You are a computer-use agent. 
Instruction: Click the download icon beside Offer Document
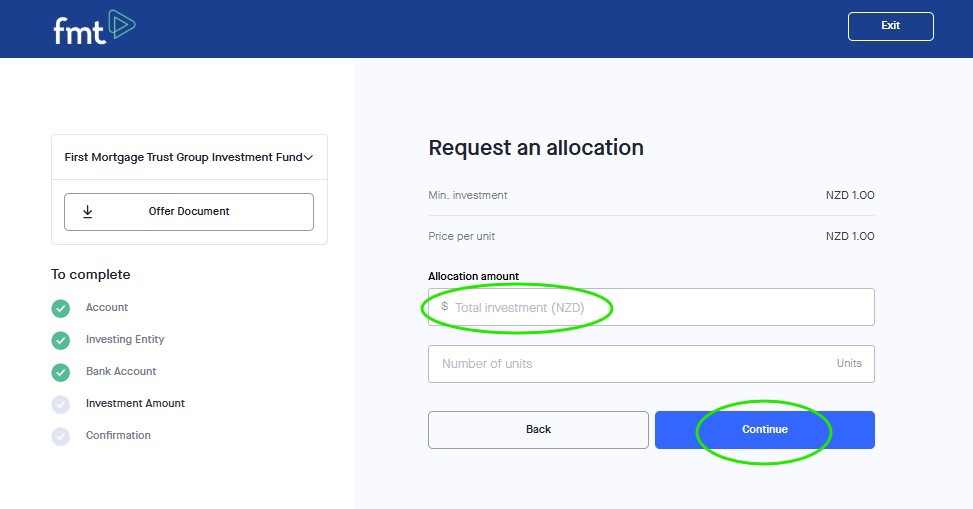[88, 211]
